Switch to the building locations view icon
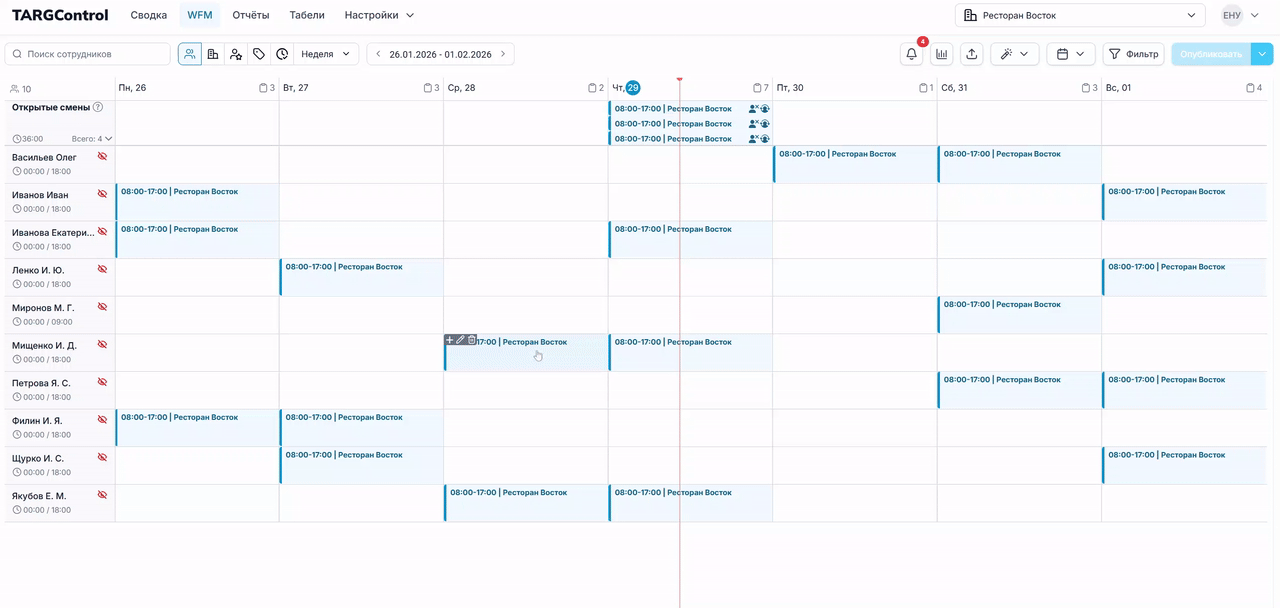The width and height of the screenshot is (1280, 608). (213, 54)
